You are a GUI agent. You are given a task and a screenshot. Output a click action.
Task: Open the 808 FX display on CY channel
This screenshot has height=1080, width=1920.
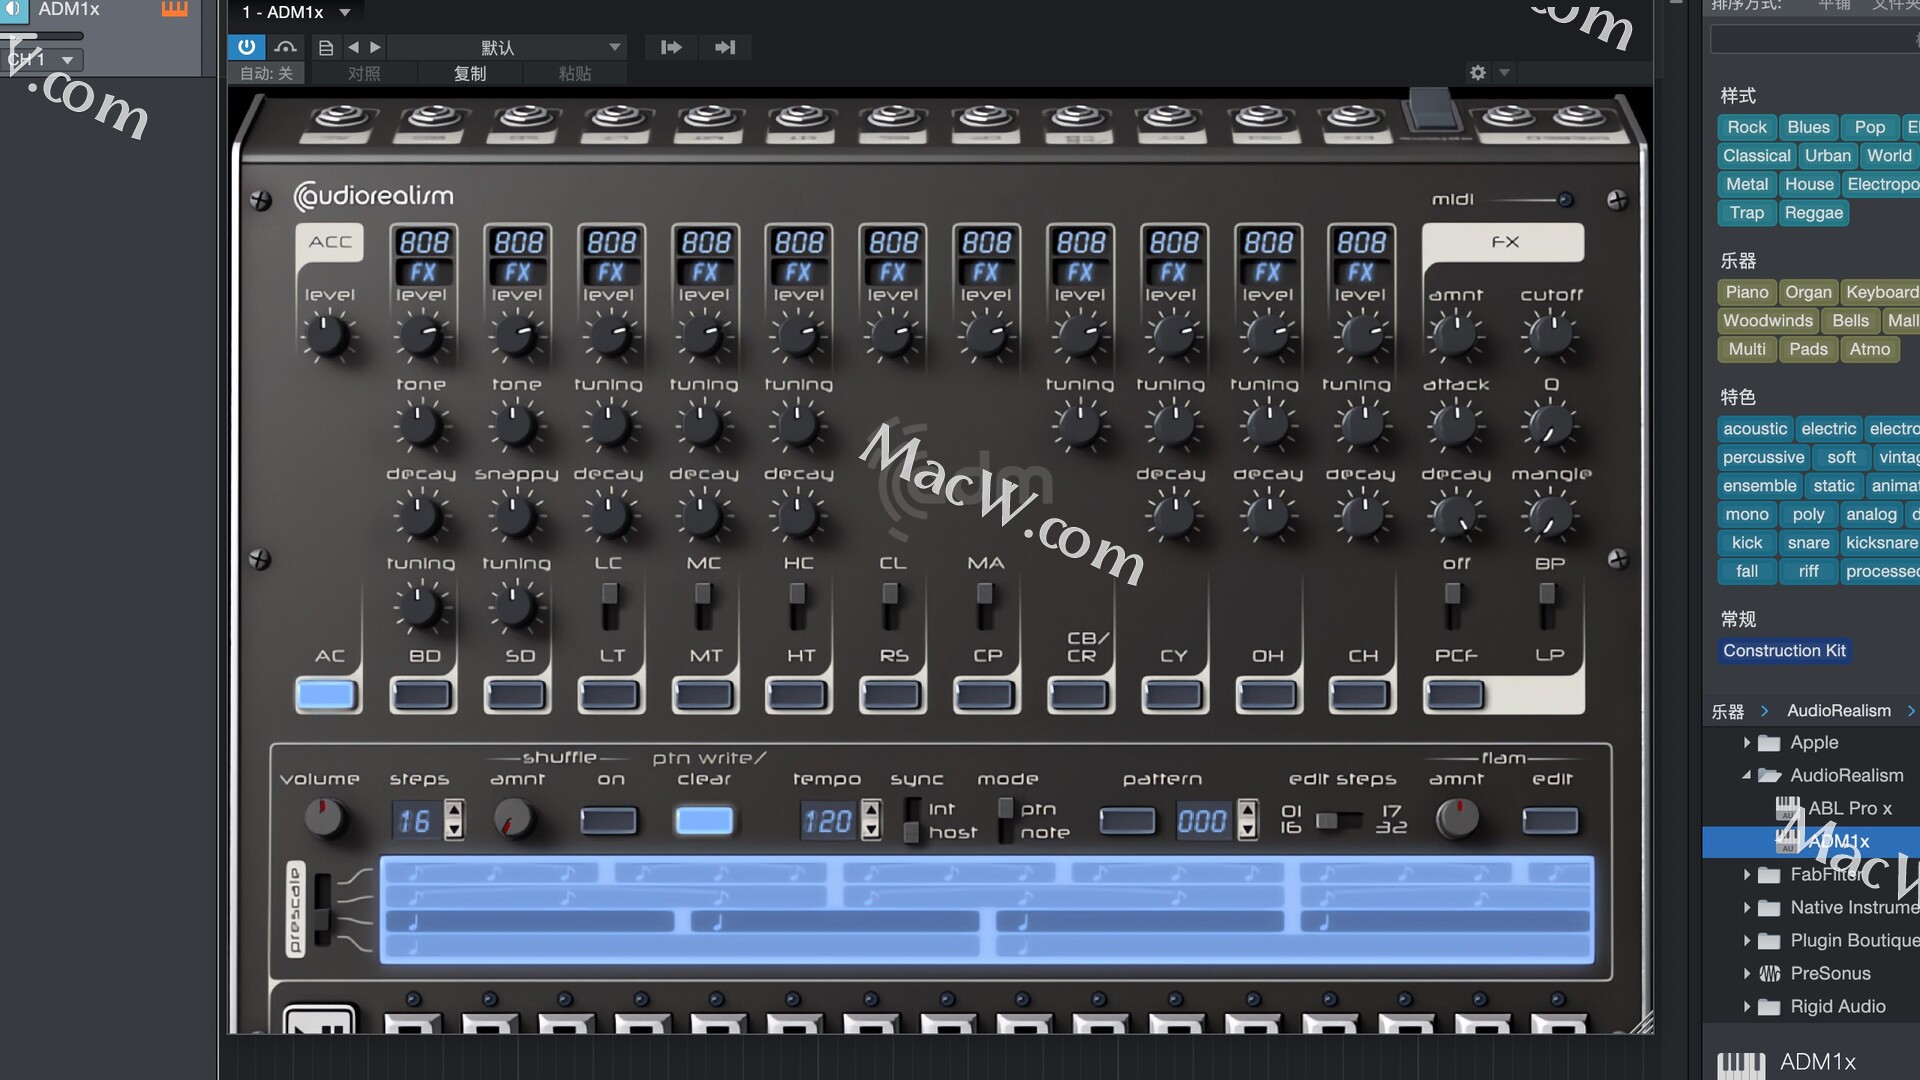1173,256
